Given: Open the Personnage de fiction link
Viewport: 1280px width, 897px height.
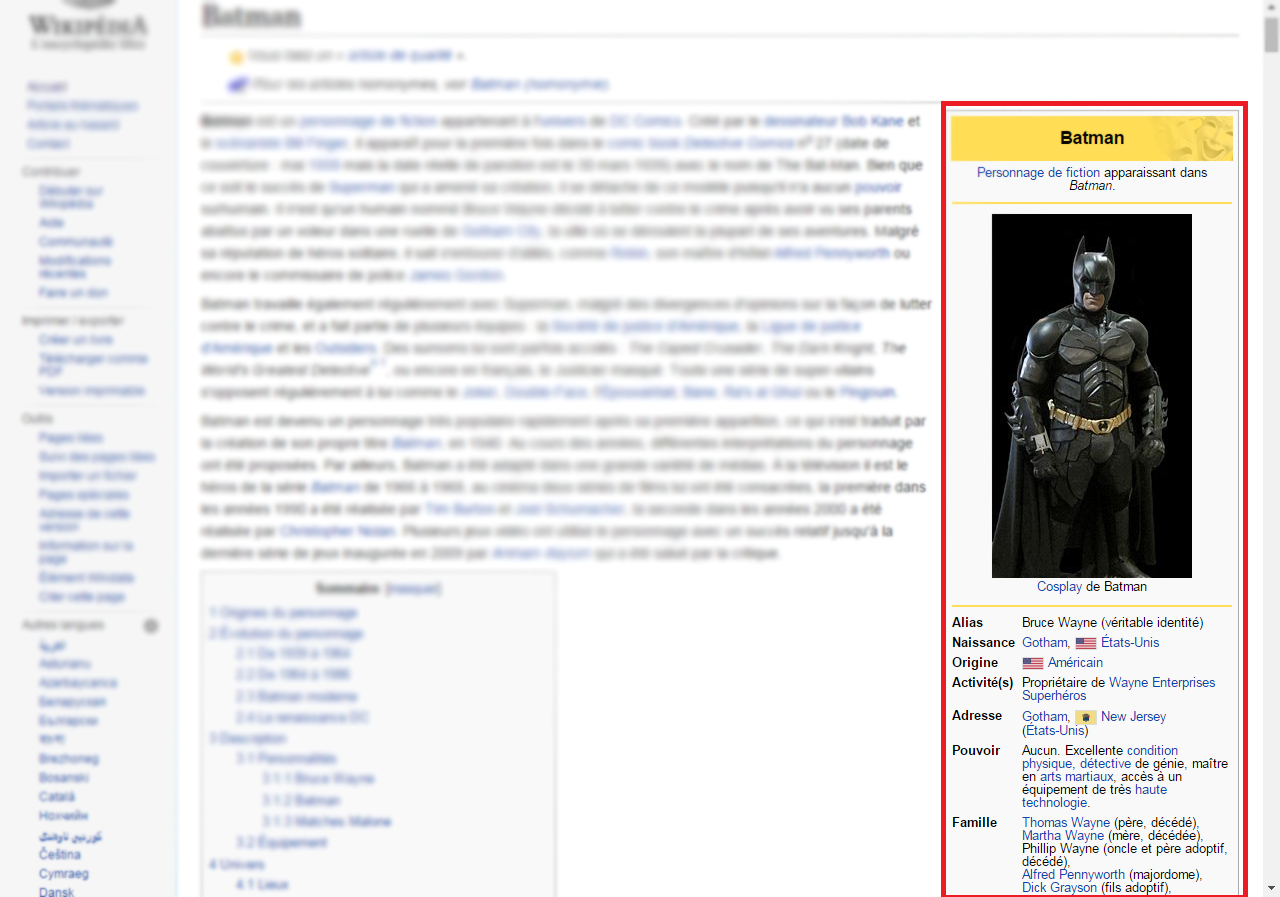Looking at the screenshot, I should coord(1038,173).
